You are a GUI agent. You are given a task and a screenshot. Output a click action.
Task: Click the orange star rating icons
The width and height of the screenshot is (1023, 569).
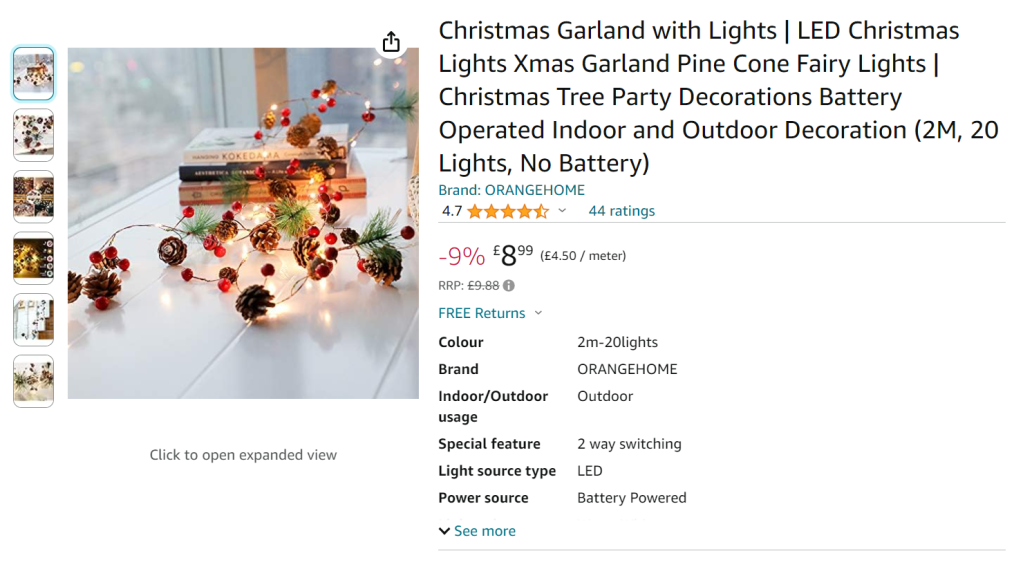pos(507,211)
